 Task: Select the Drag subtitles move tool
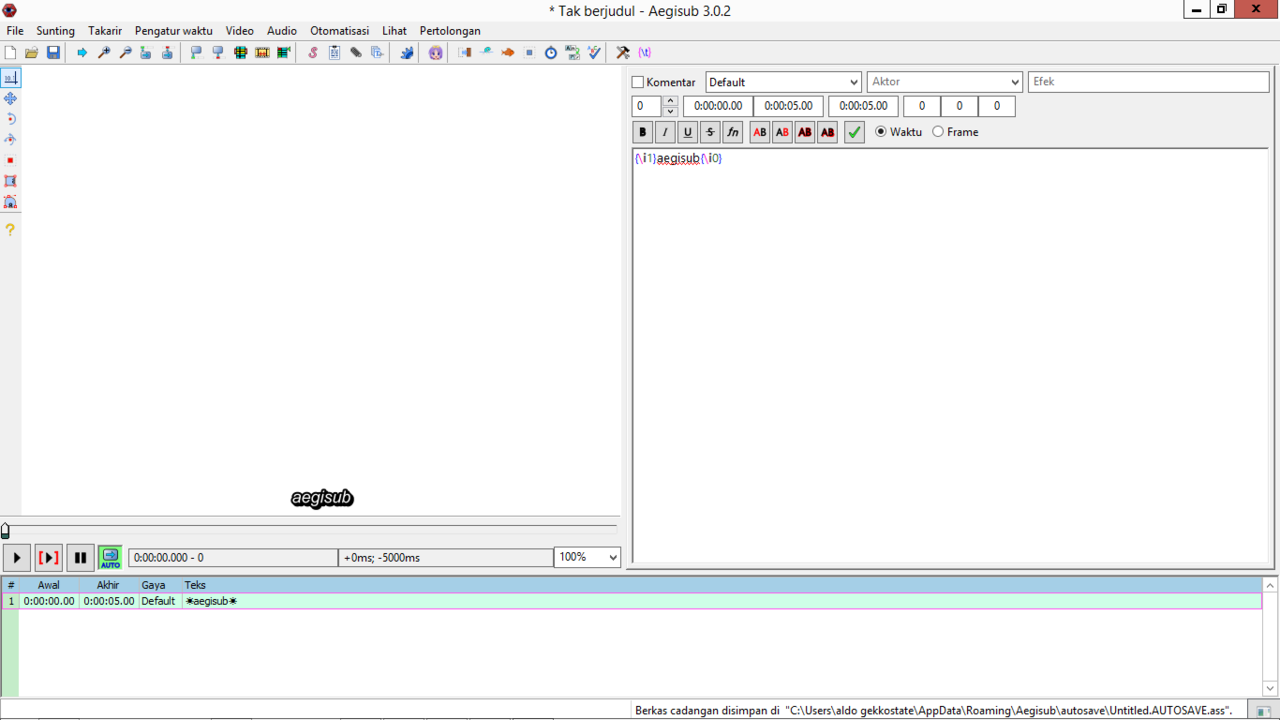[x=10, y=98]
